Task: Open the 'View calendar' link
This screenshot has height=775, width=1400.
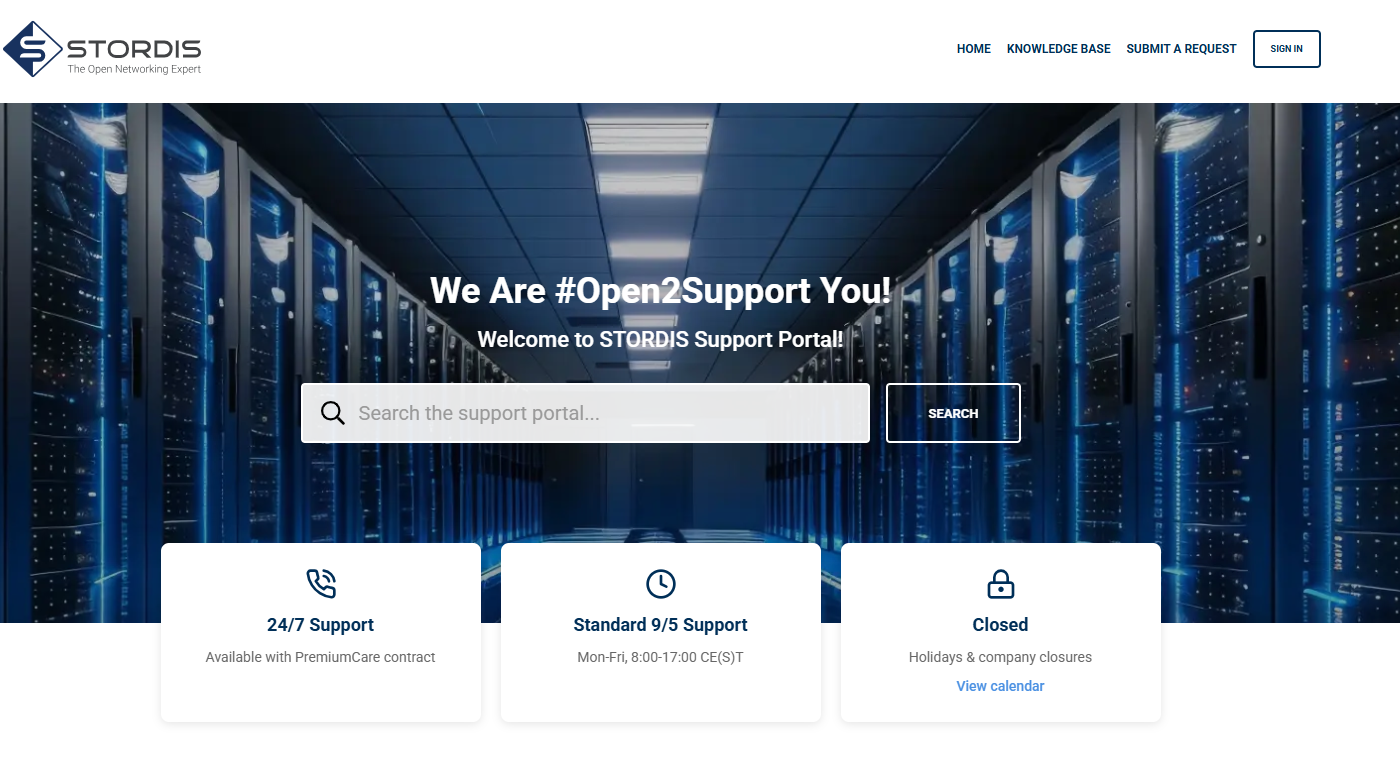Action: (x=1000, y=686)
